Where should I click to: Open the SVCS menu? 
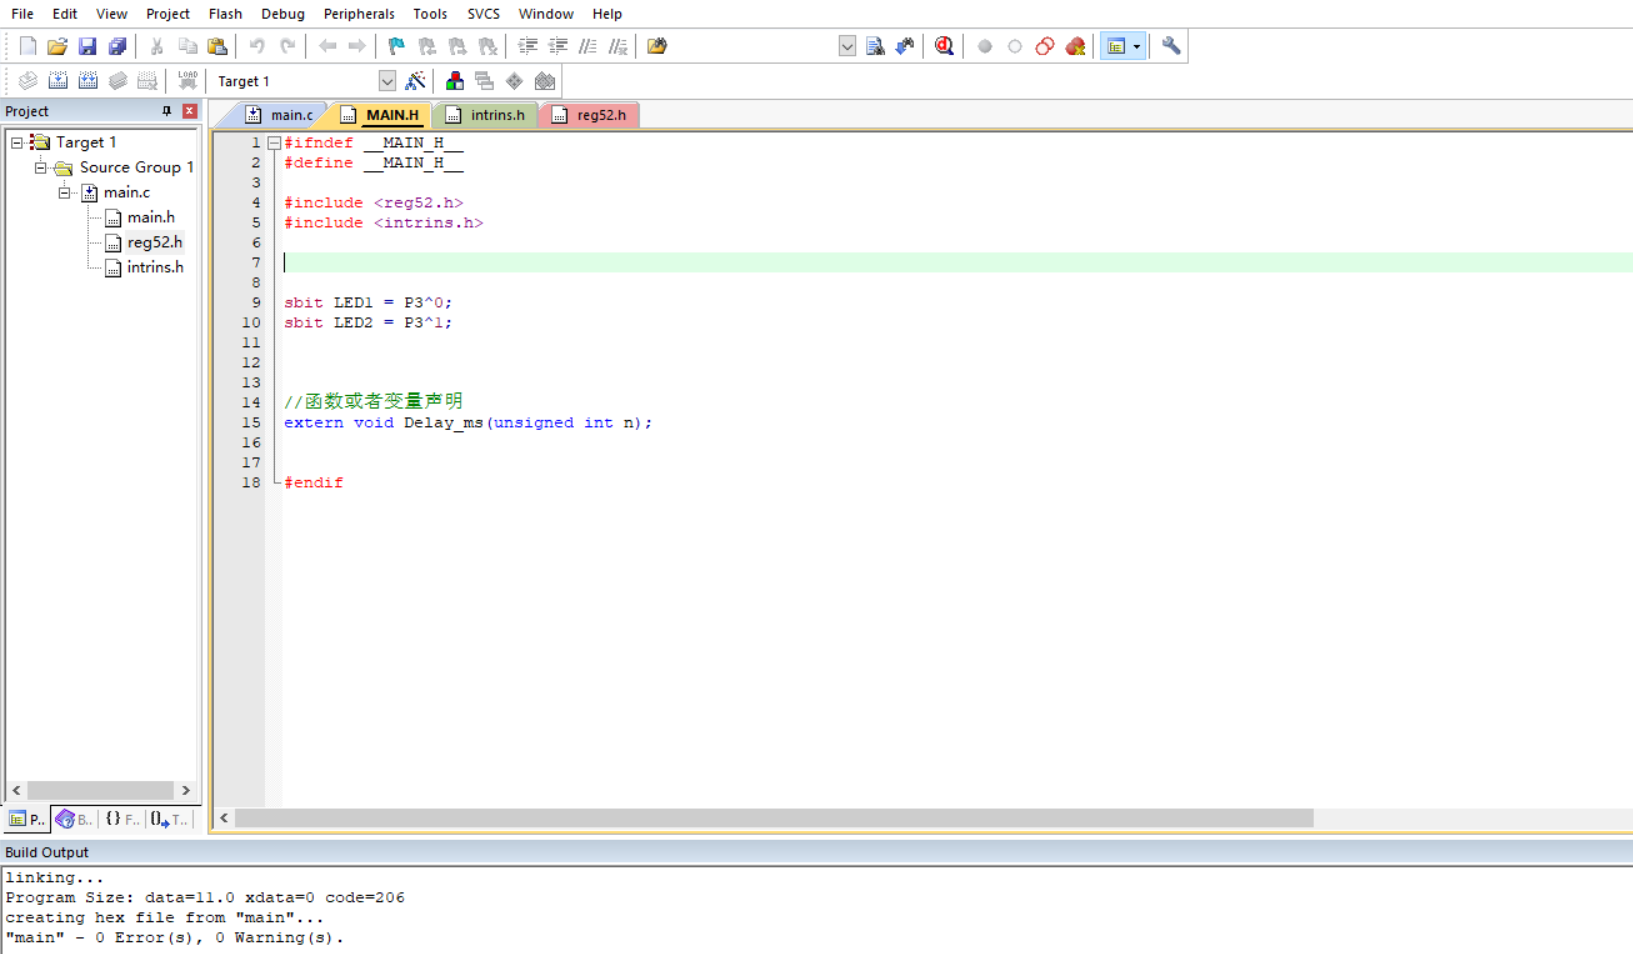[x=483, y=14]
